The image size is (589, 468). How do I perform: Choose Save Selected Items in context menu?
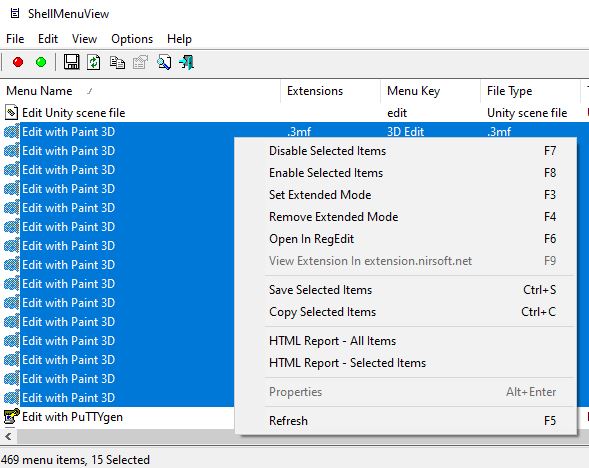point(406,290)
